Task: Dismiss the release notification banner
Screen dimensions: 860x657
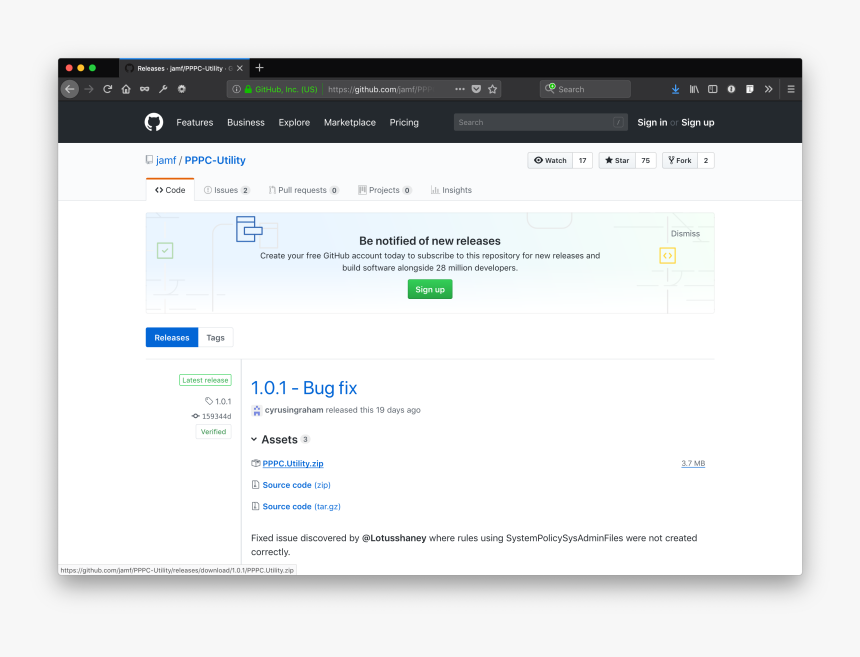Action: click(685, 234)
